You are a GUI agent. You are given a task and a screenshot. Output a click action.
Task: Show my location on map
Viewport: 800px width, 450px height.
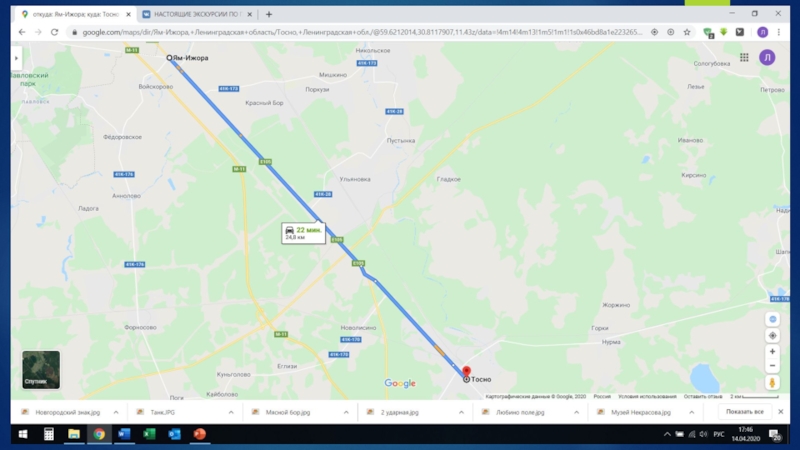772,336
